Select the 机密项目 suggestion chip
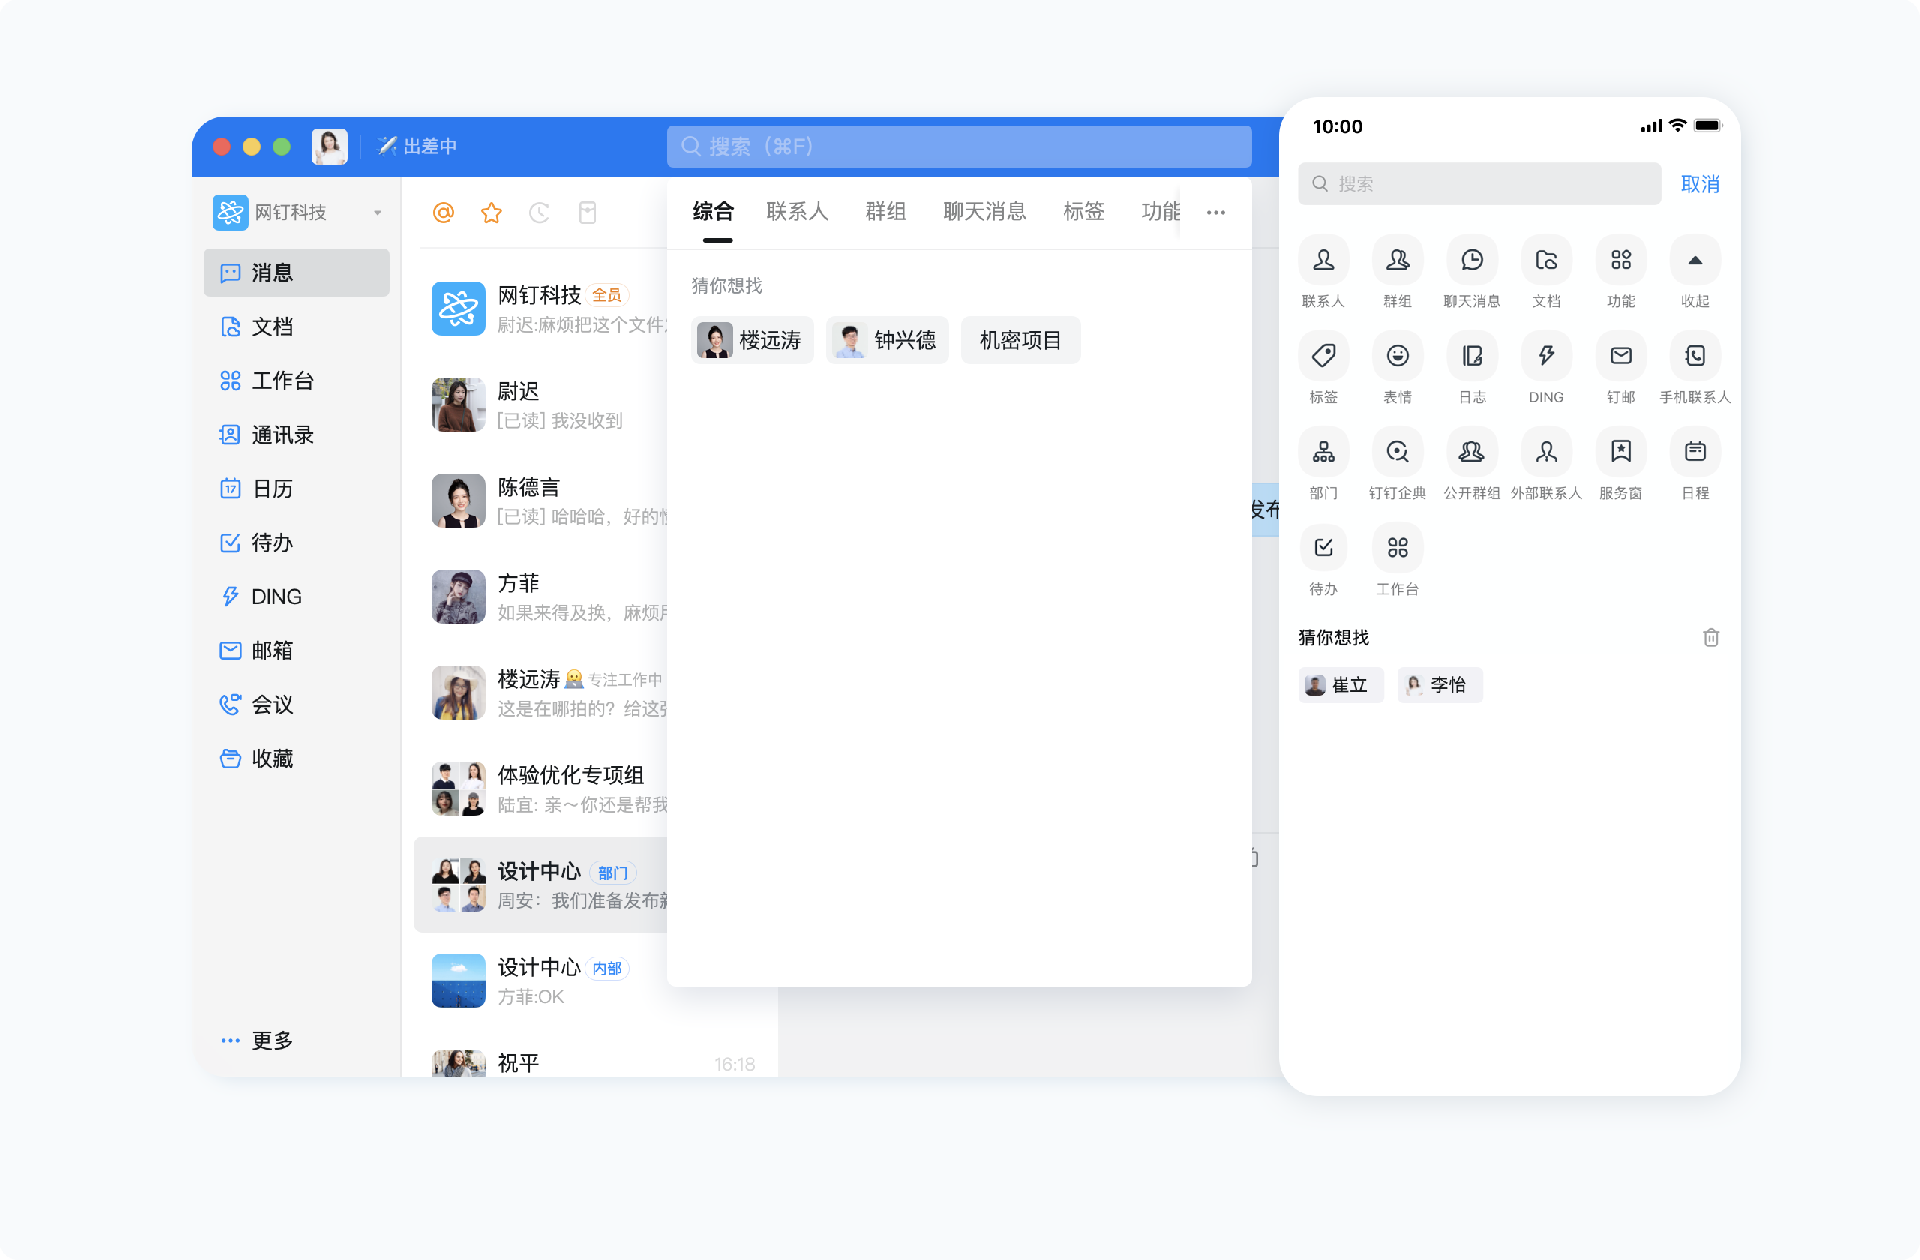This screenshot has width=1920, height=1260. (1020, 340)
